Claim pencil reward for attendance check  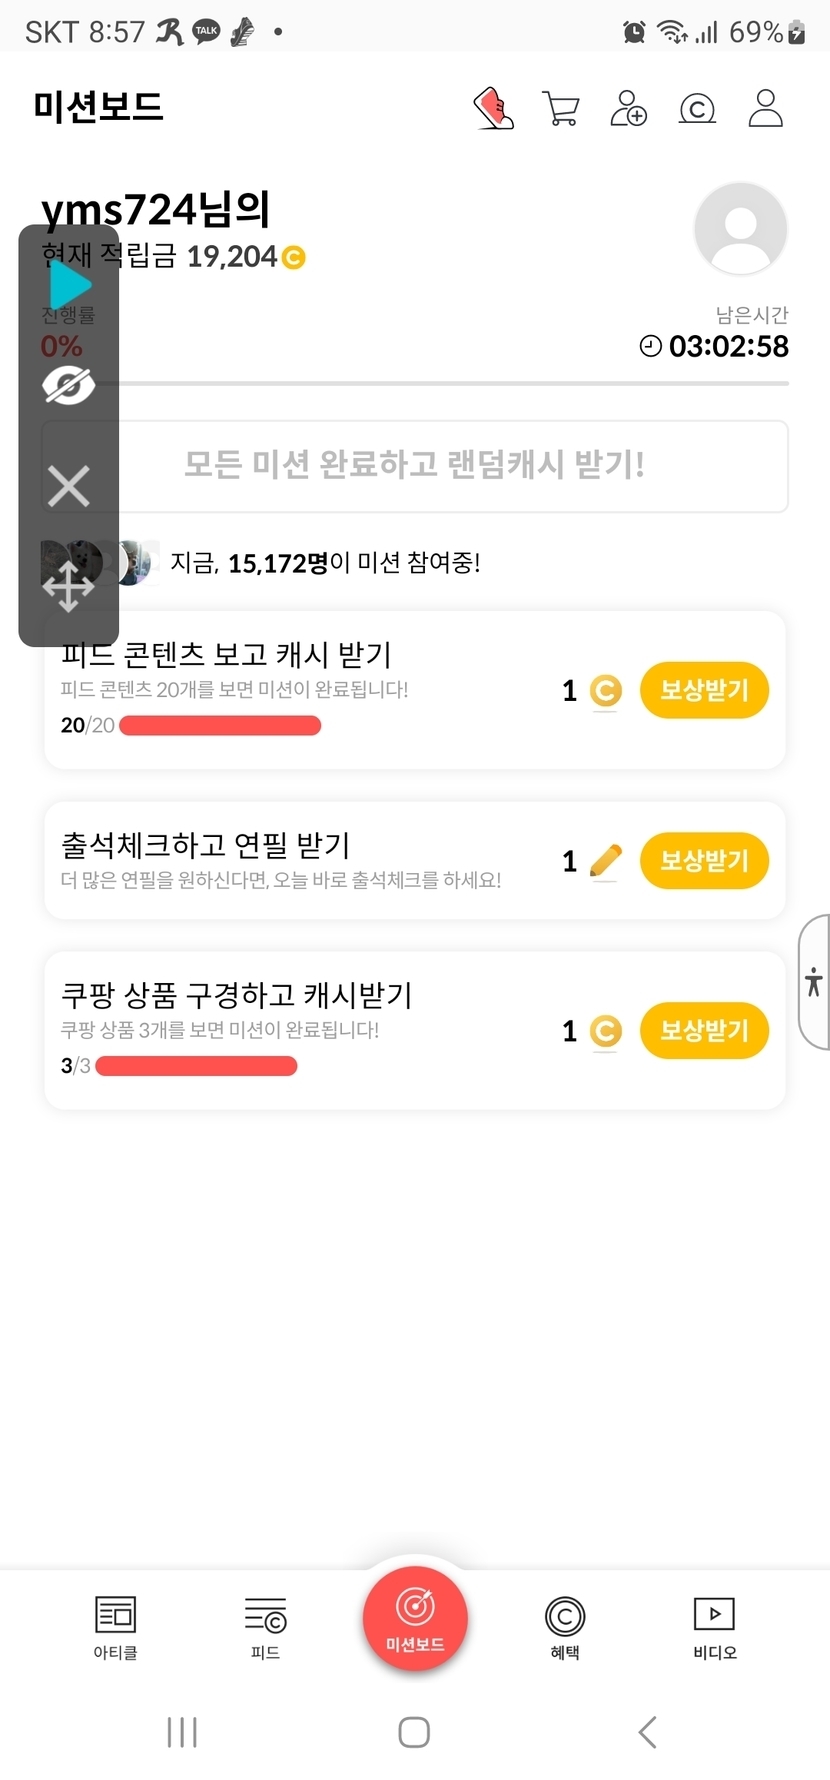coord(704,861)
